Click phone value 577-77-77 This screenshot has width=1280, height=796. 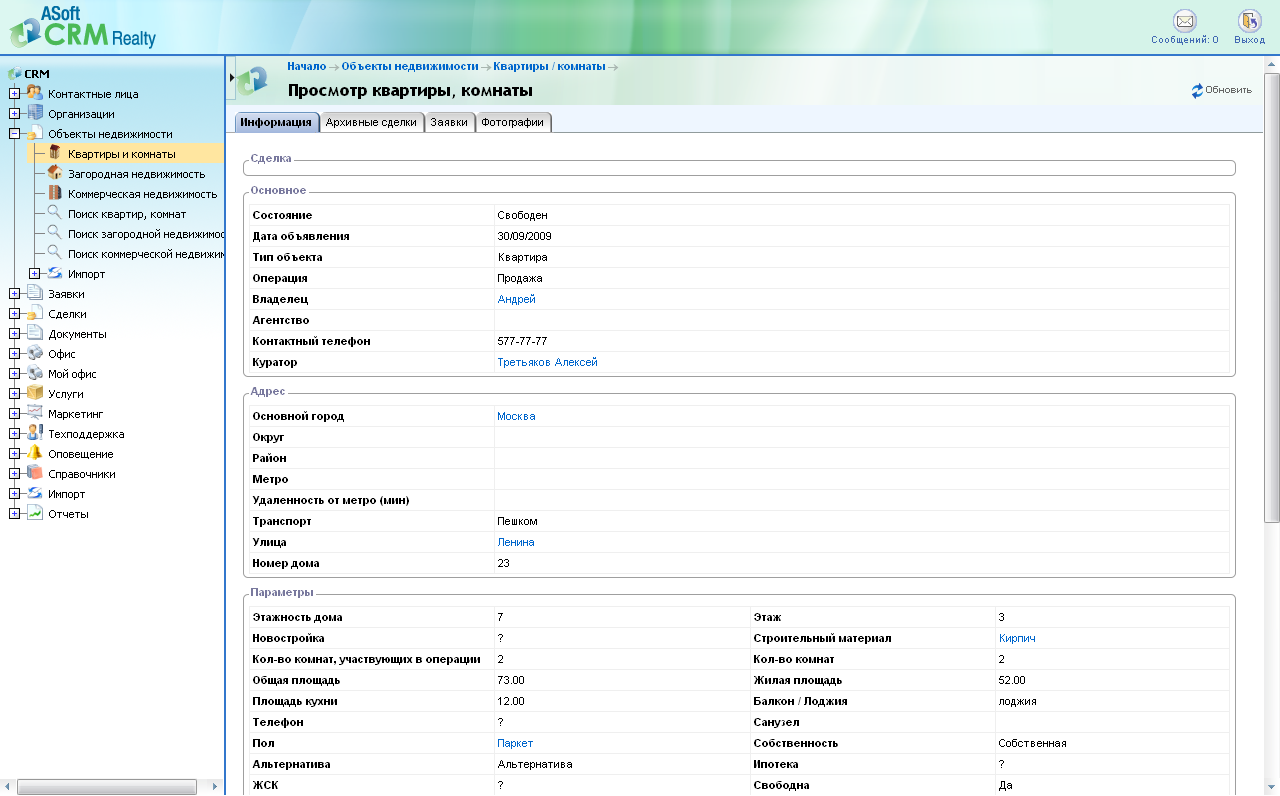coord(522,341)
